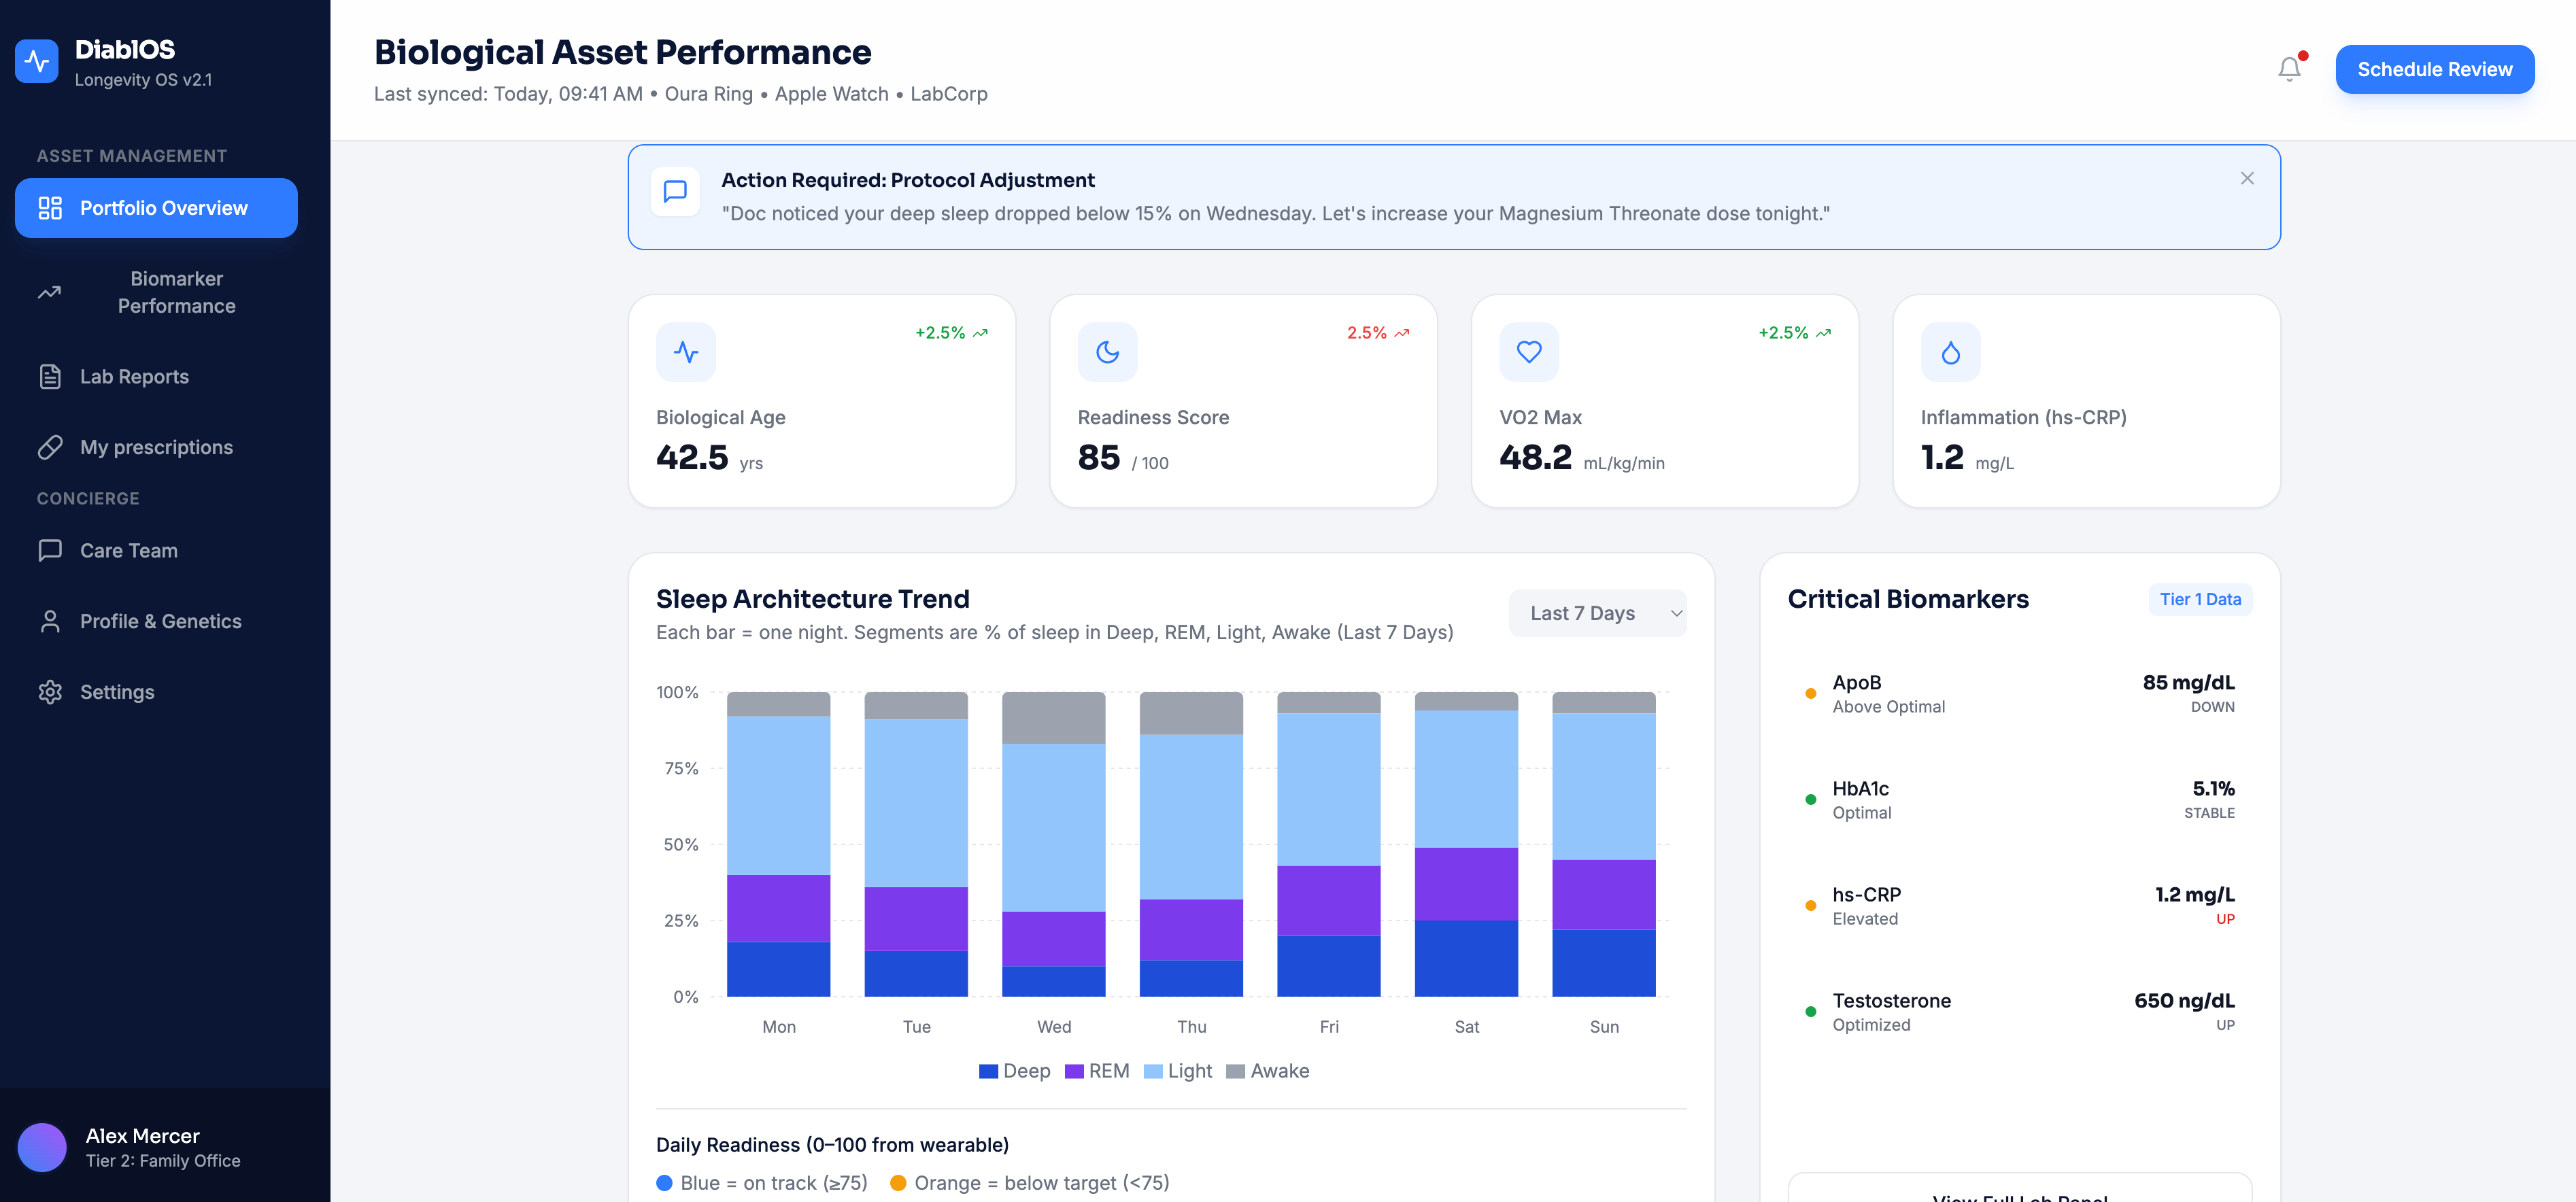Expand the Tier 1 Data badge
The width and height of the screenshot is (2576, 1202).
tap(2200, 599)
